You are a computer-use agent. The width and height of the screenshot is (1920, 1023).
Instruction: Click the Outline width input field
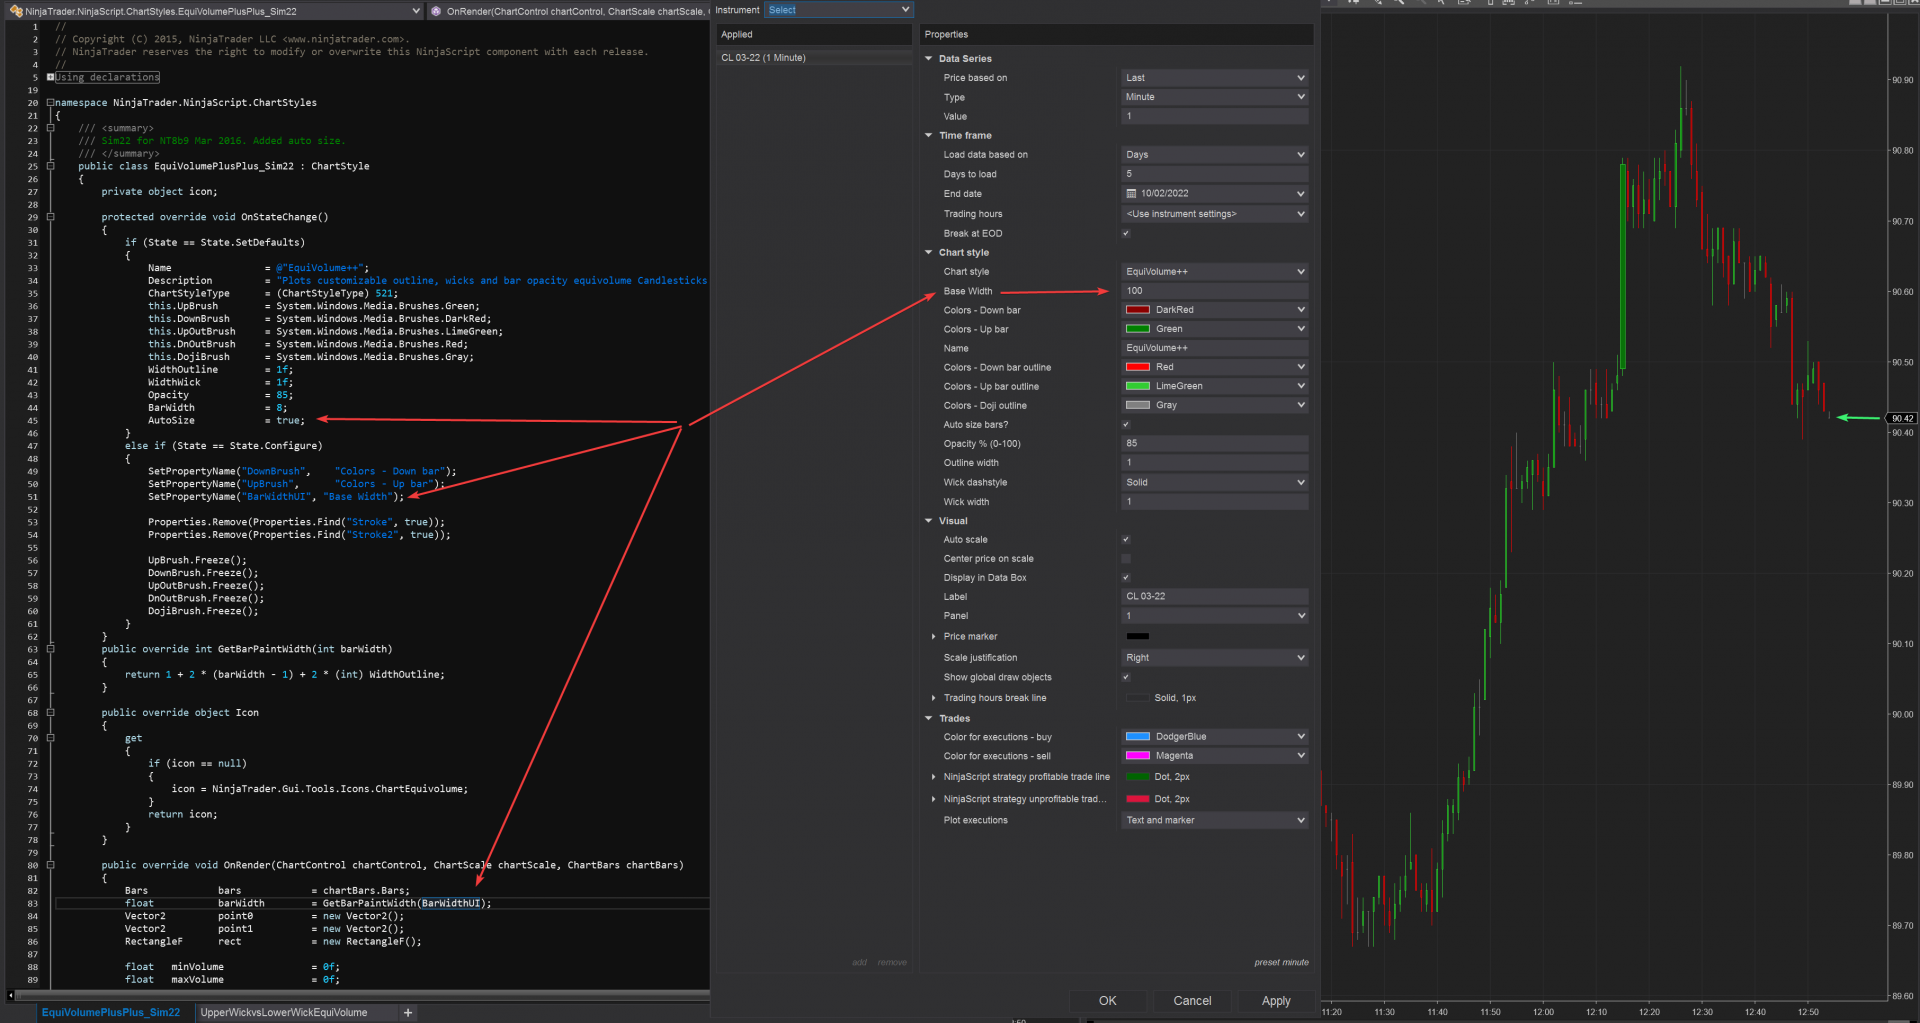[x=1215, y=463]
